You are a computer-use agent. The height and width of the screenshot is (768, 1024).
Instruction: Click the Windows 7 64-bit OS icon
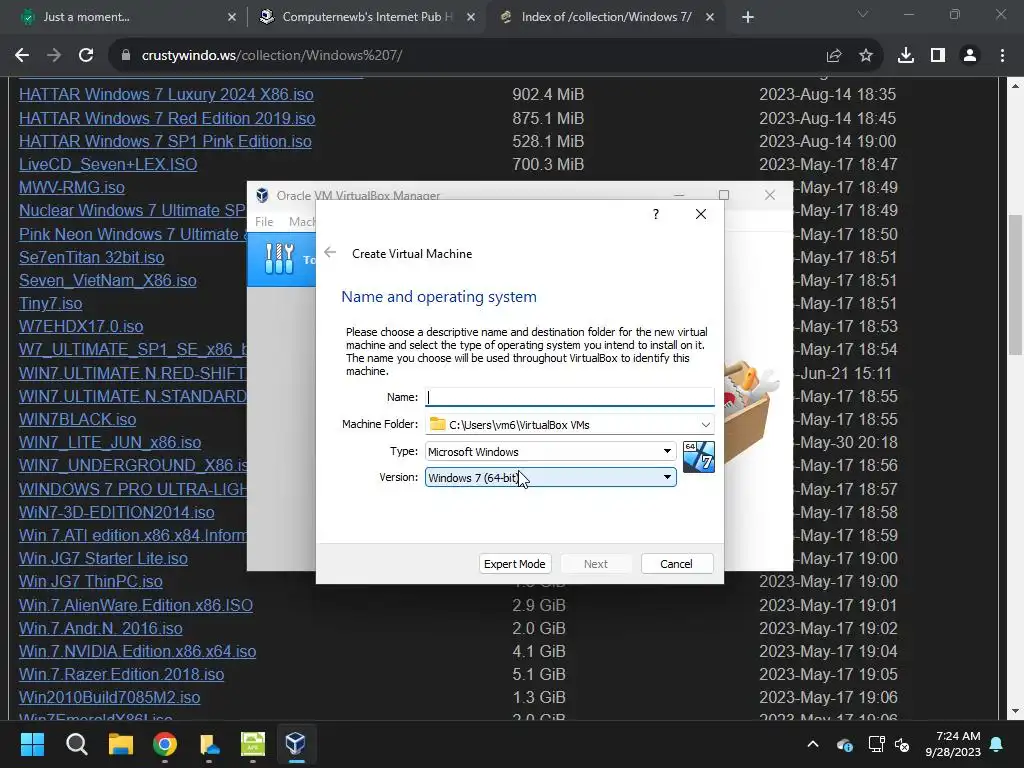(698, 456)
